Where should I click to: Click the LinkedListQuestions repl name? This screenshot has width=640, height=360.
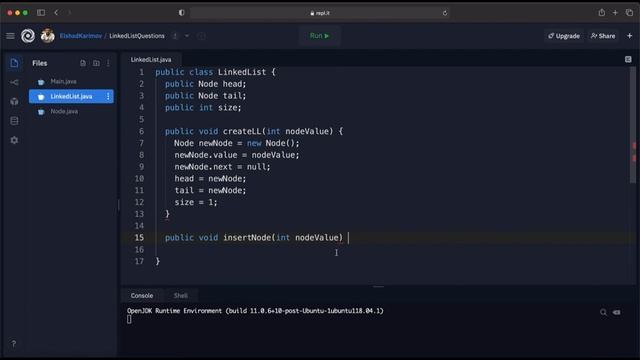137,36
